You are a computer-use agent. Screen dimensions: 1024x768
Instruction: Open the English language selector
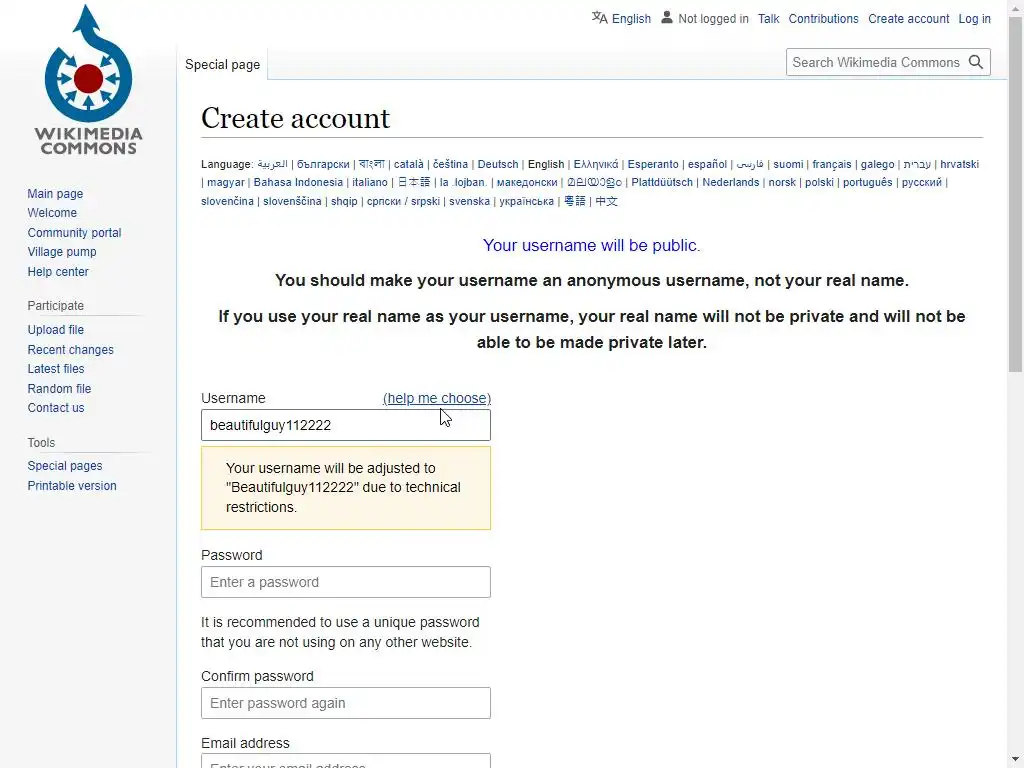coord(631,19)
